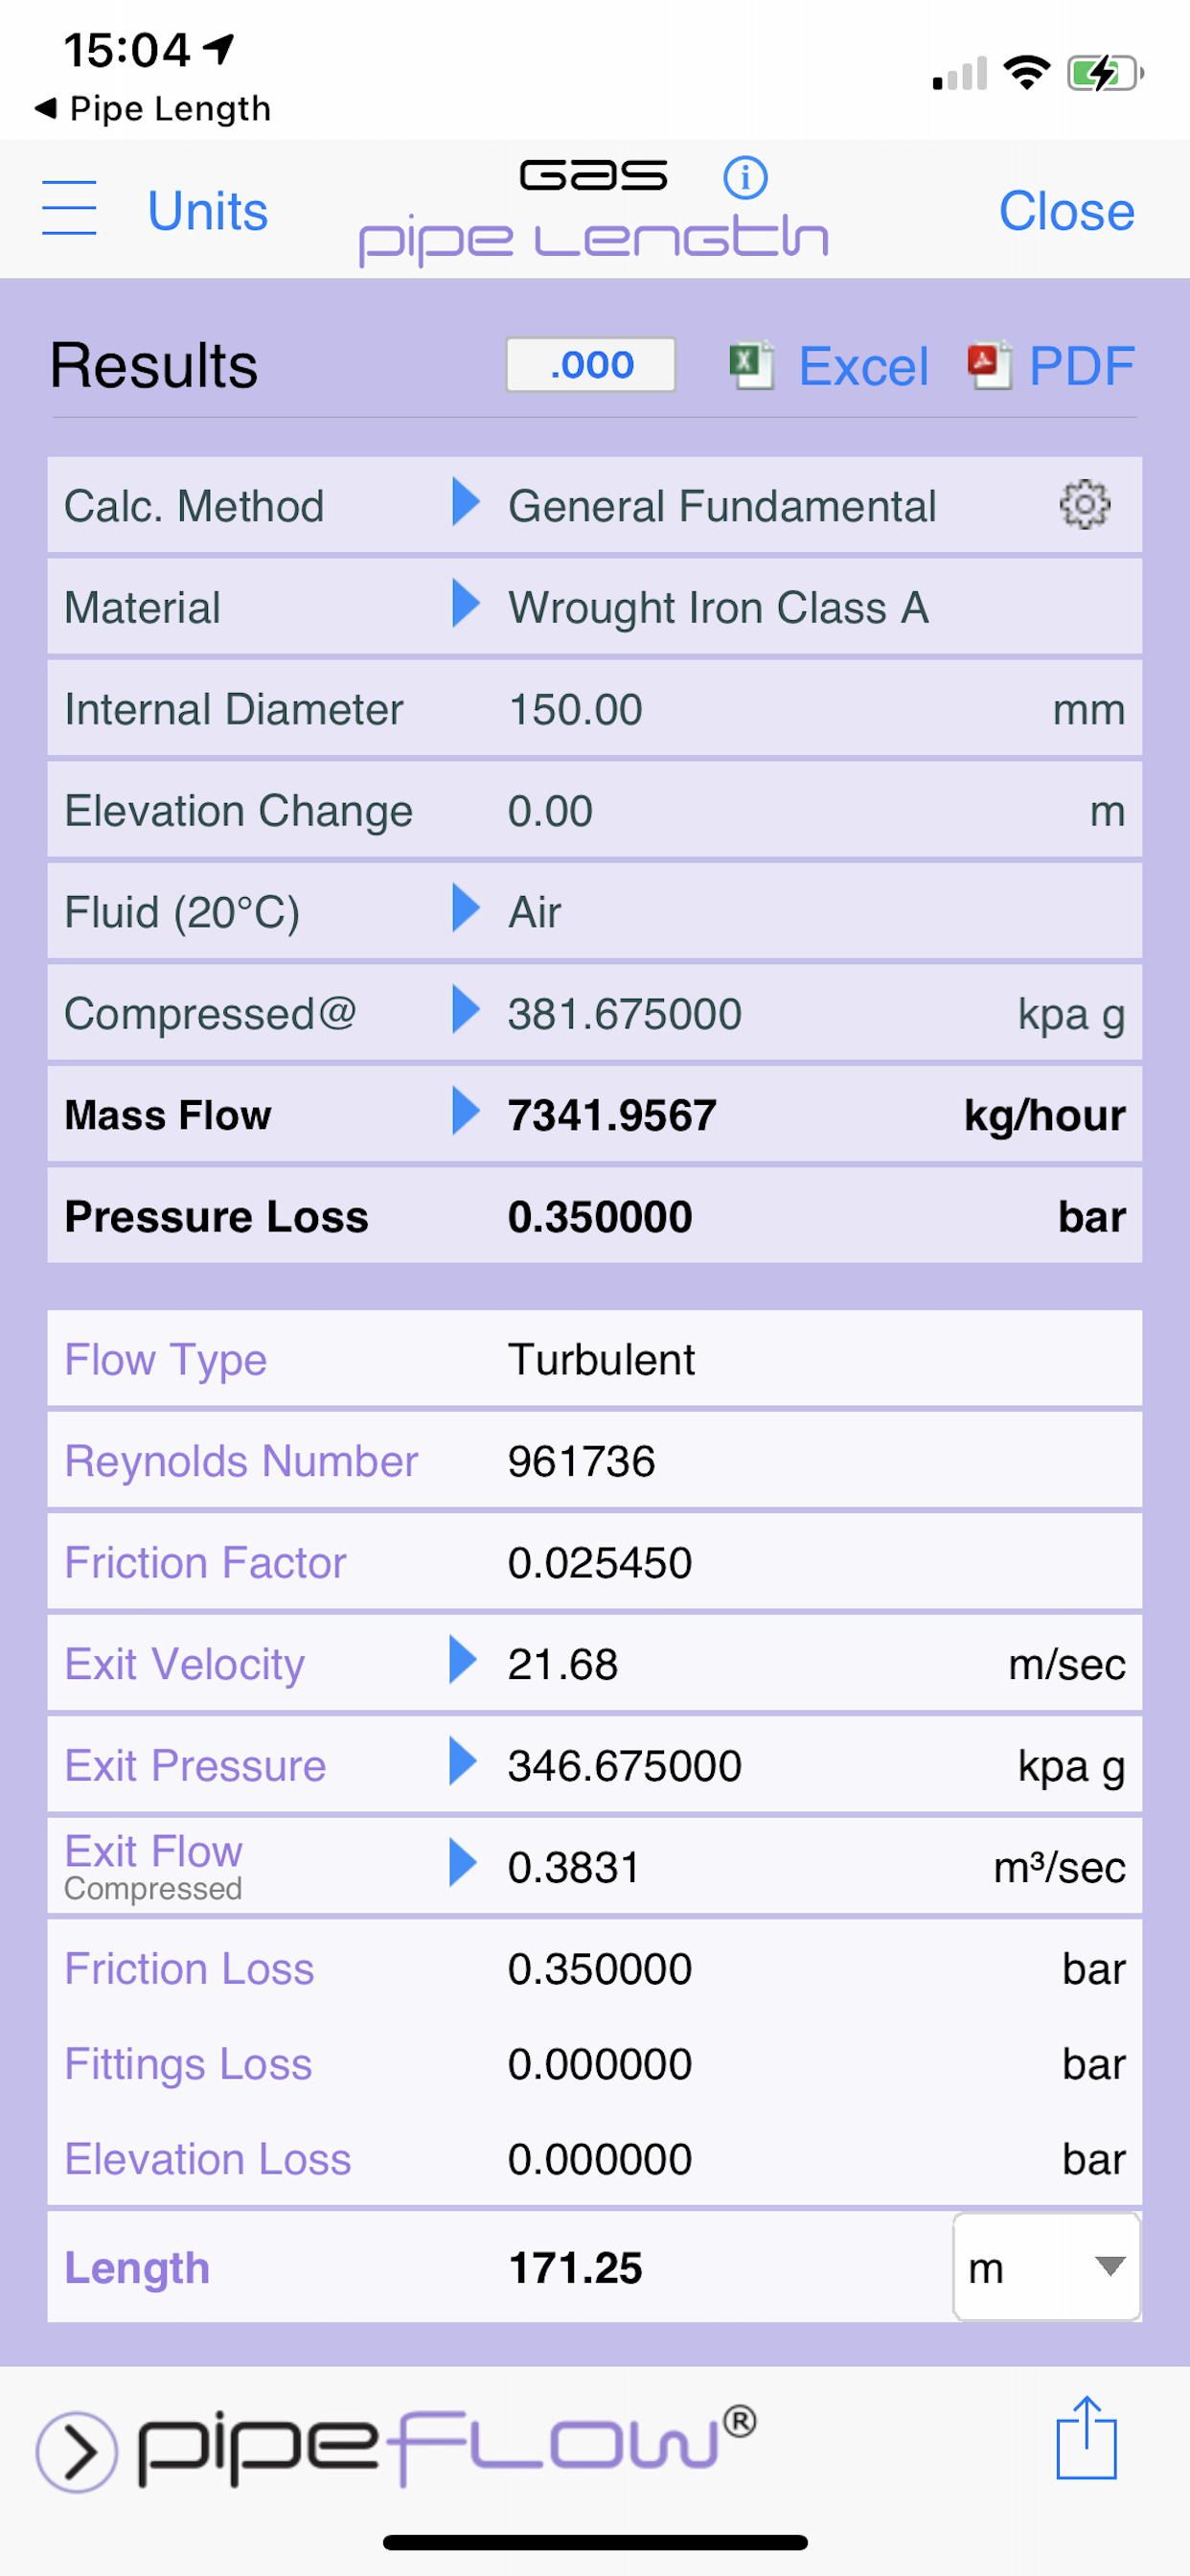Expand Fluid selection arrow
The width and height of the screenshot is (1190, 2576).
pyautogui.click(x=466, y=908)
